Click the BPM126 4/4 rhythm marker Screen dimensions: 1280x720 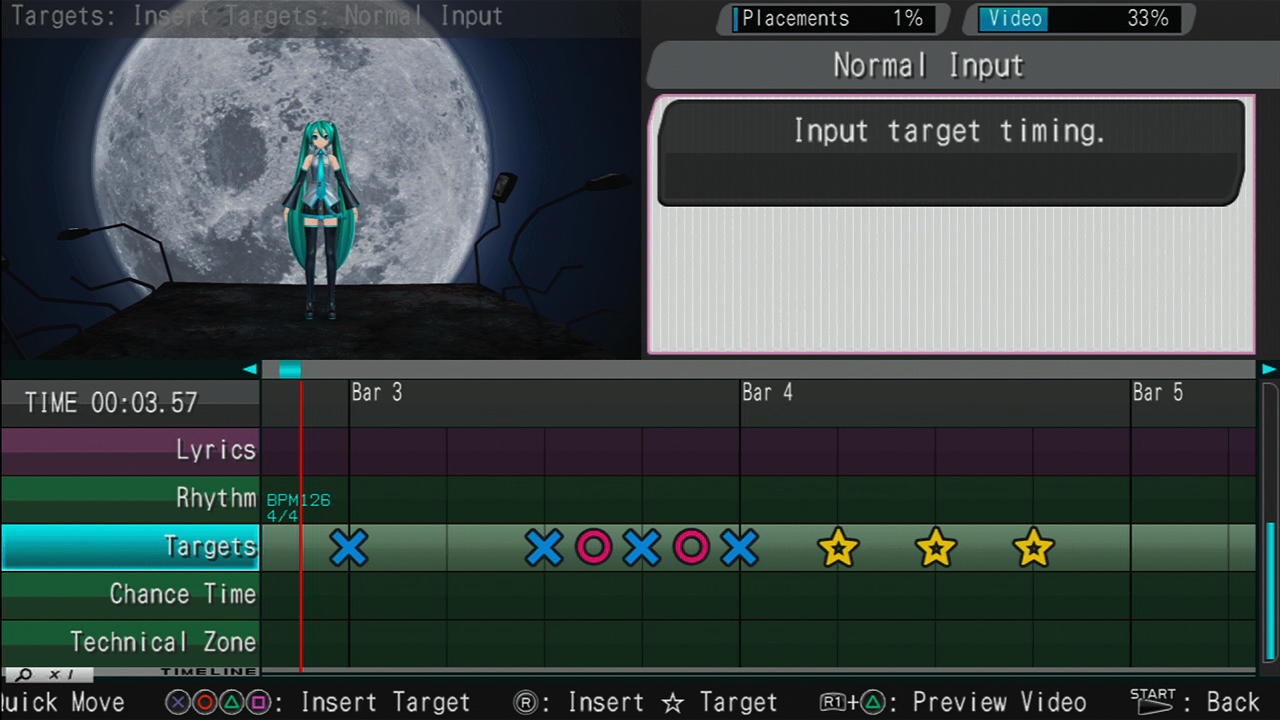[298, 508]
